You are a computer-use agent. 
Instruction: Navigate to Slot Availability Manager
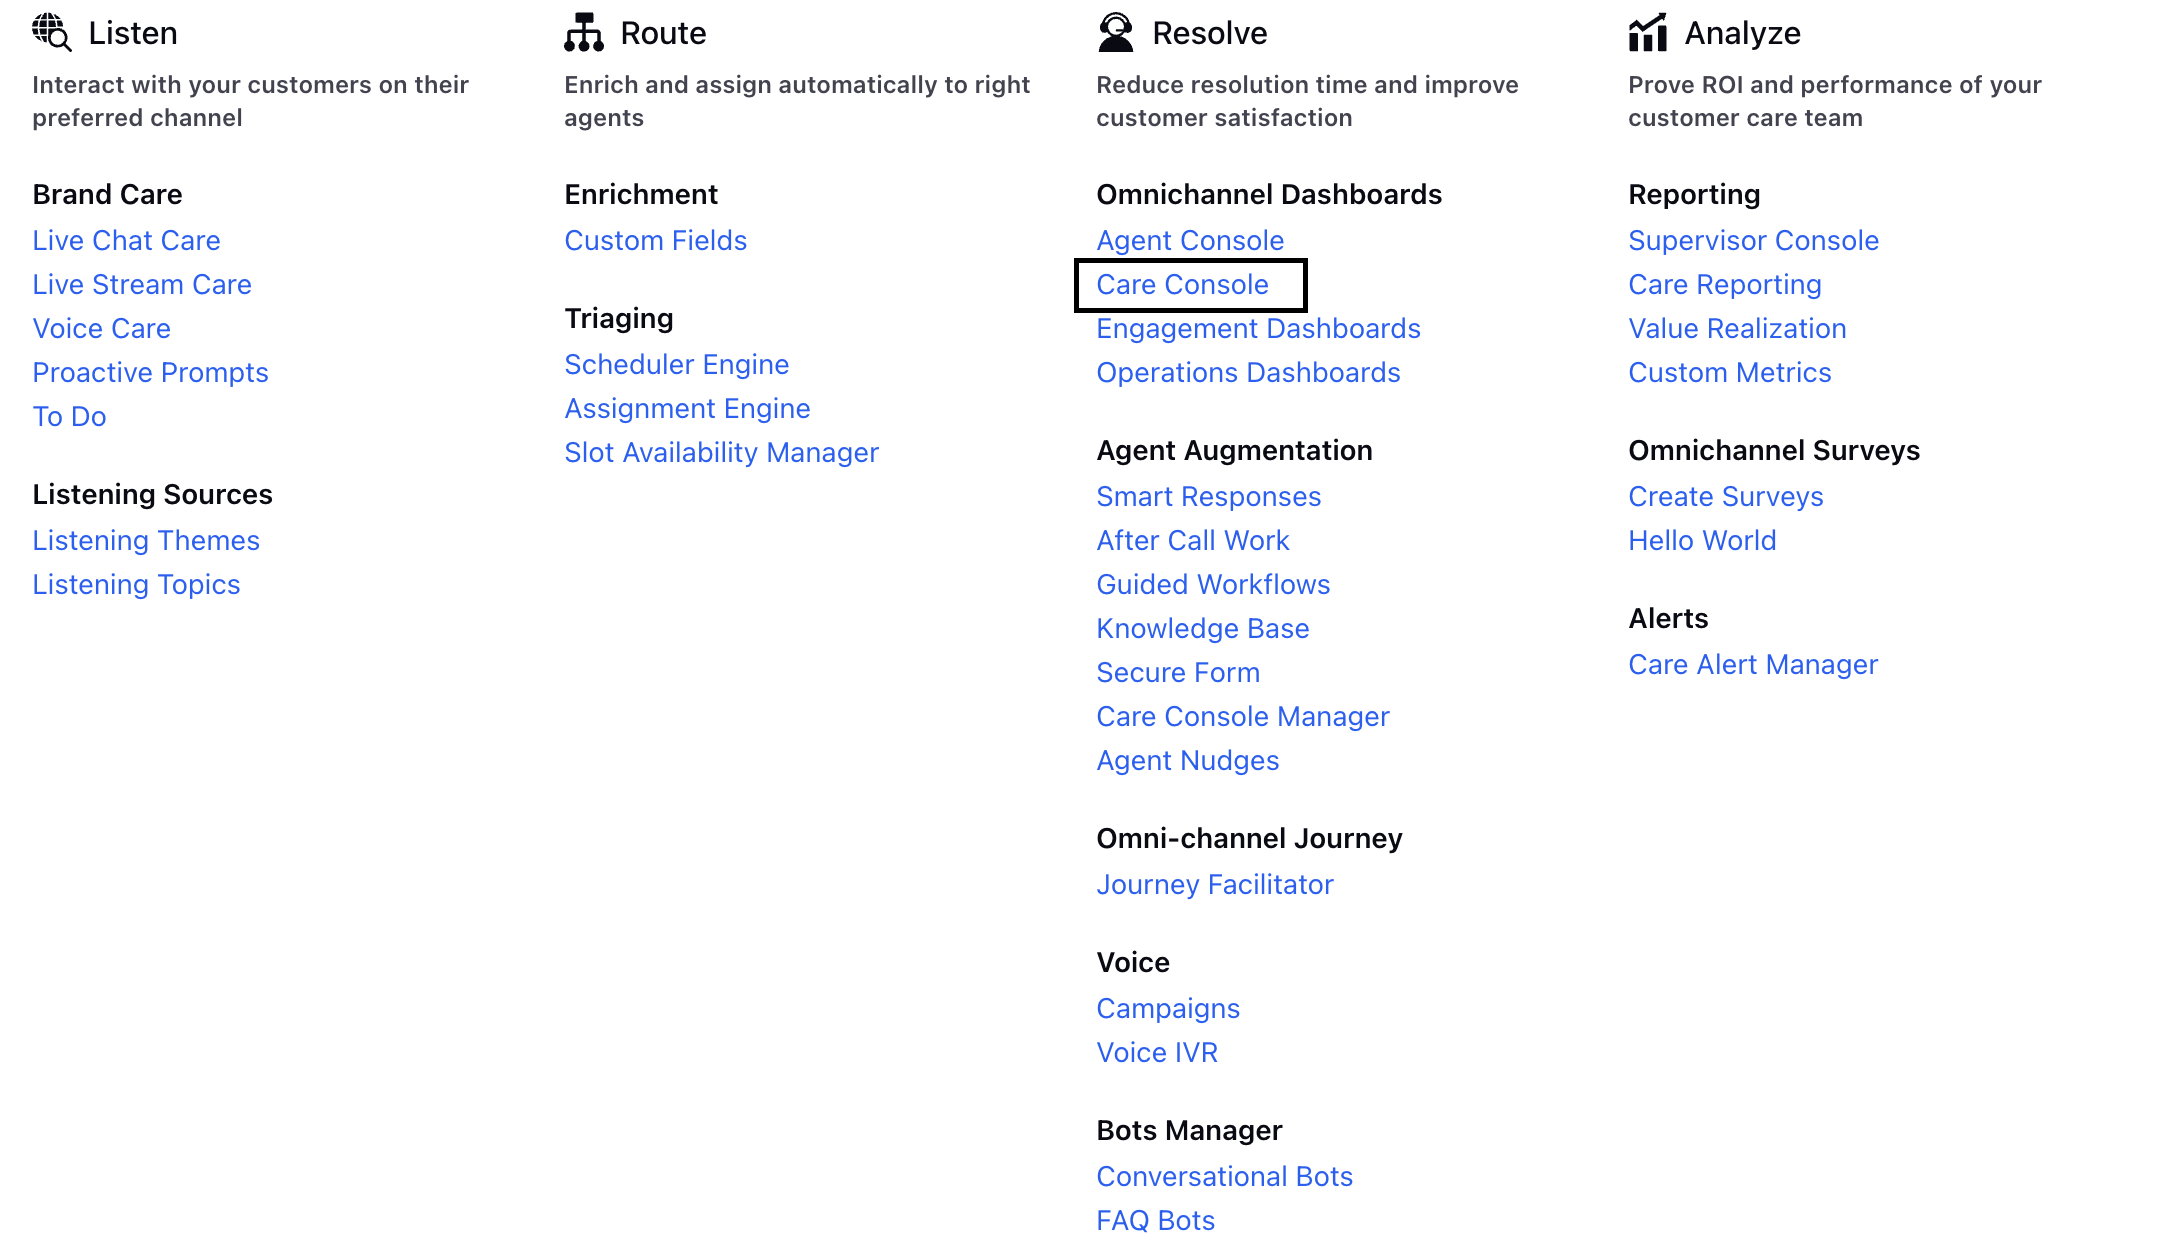[x=722, y=453]
